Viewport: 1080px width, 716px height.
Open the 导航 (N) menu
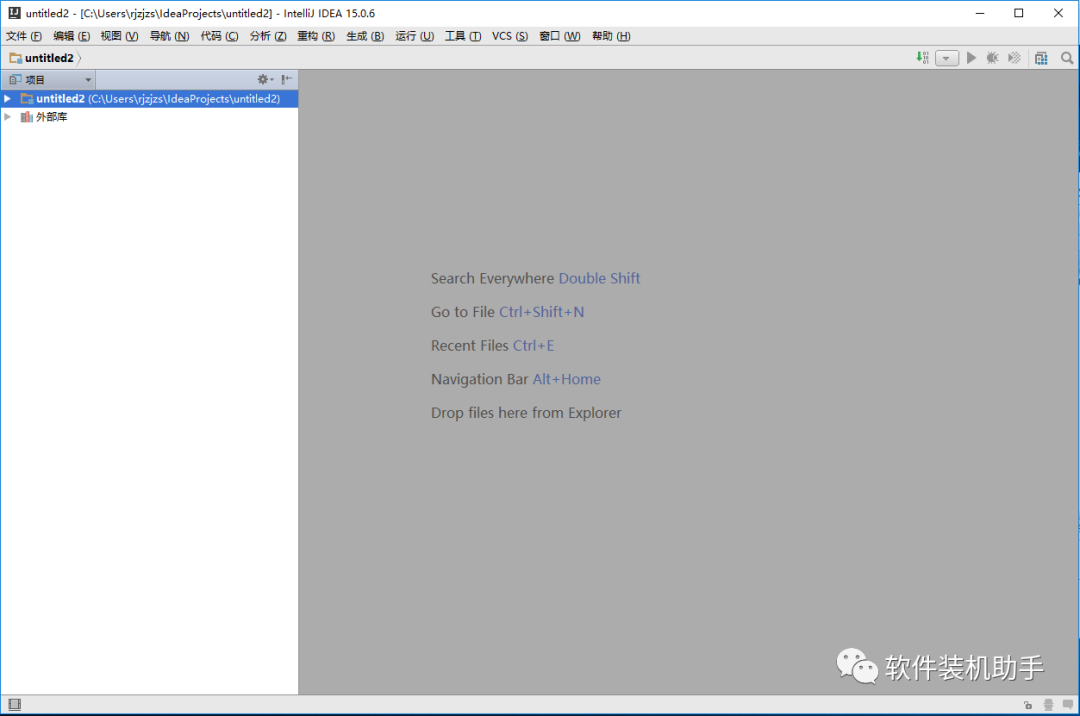(169, 36)
